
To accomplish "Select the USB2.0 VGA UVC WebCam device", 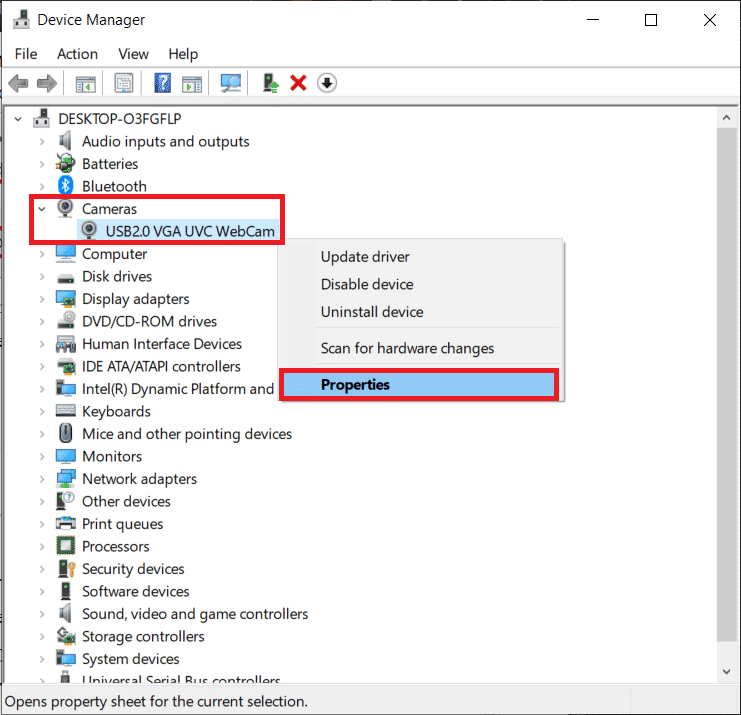I will (x=189, y=231).
